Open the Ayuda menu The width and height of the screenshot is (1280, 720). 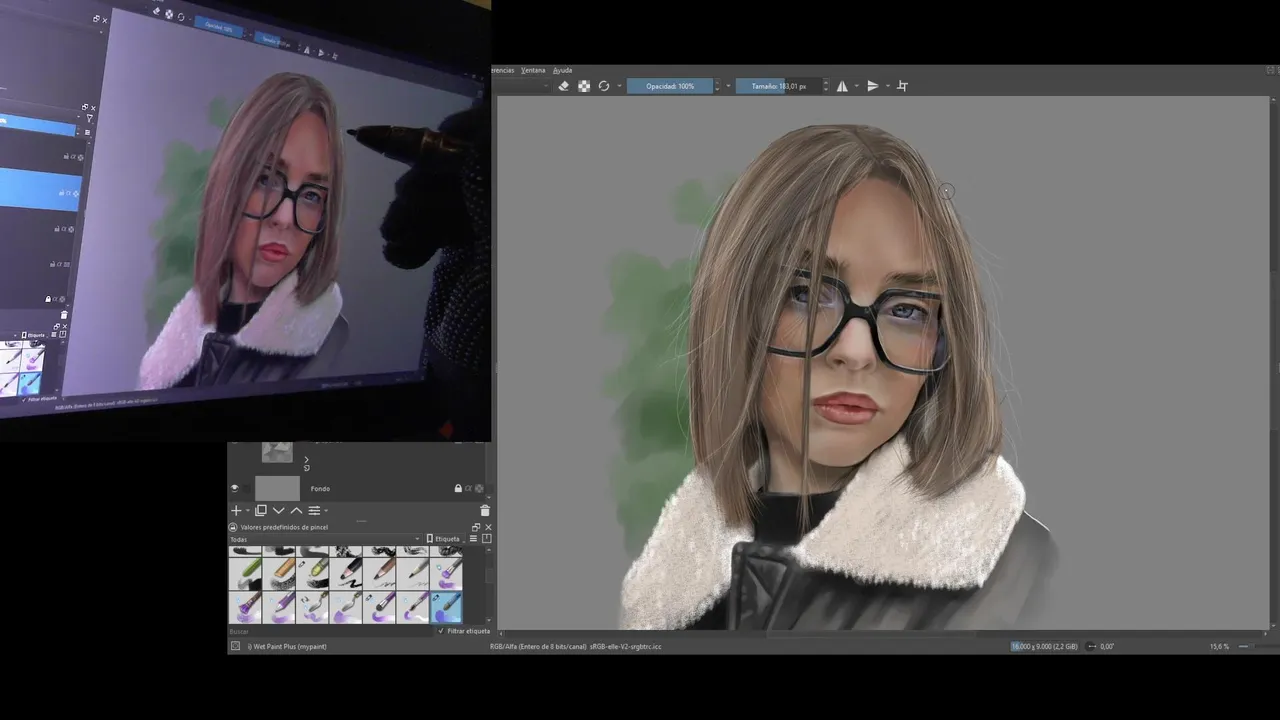click(x=562, y=70)
